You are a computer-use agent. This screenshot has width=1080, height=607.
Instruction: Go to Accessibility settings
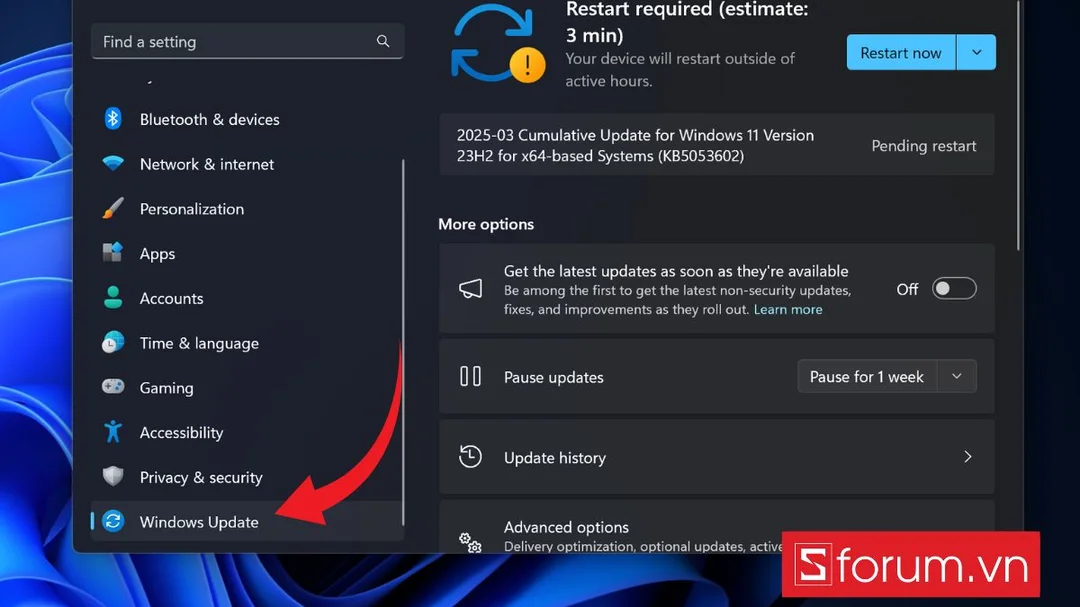pos(247,433)
